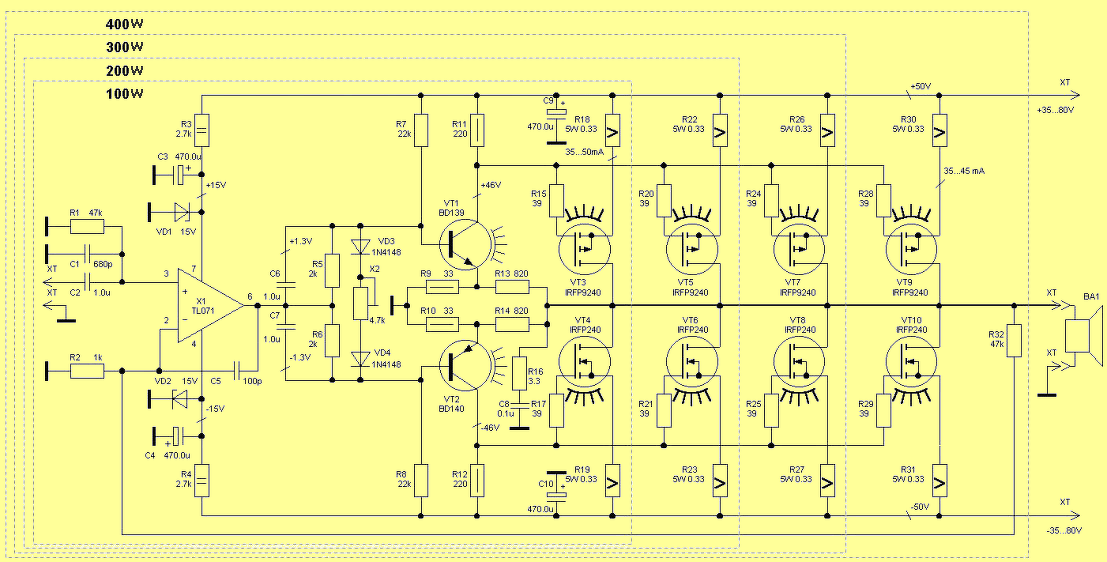Click Zener diode symbol VD1
This screenshot has height=562, width=1107.
(x=181, y=210)
